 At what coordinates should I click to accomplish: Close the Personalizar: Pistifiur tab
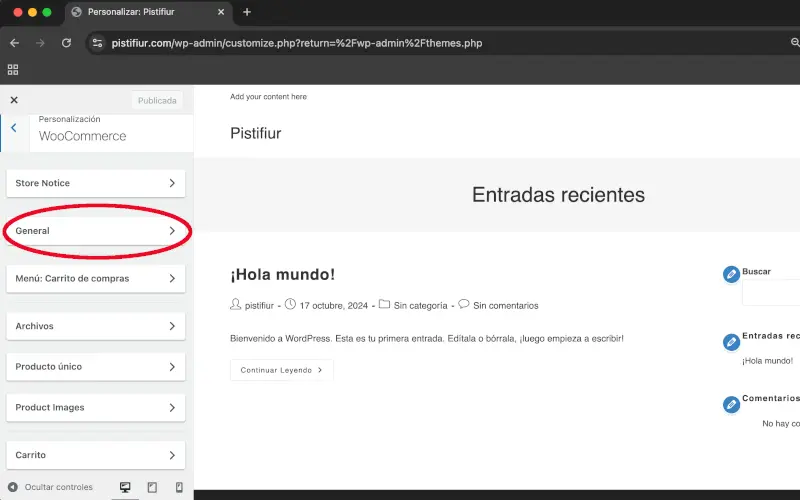tap(221, 12)
